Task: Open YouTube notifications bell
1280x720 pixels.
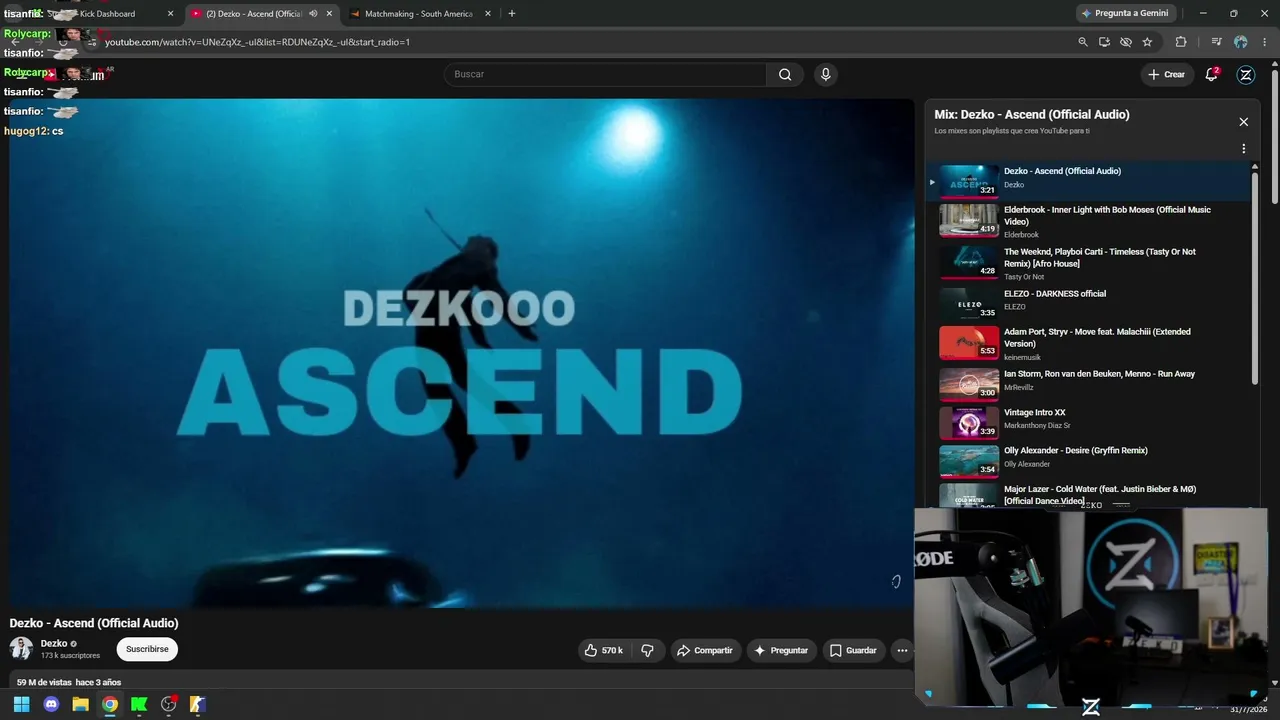Action: [x=1212, y=74]
